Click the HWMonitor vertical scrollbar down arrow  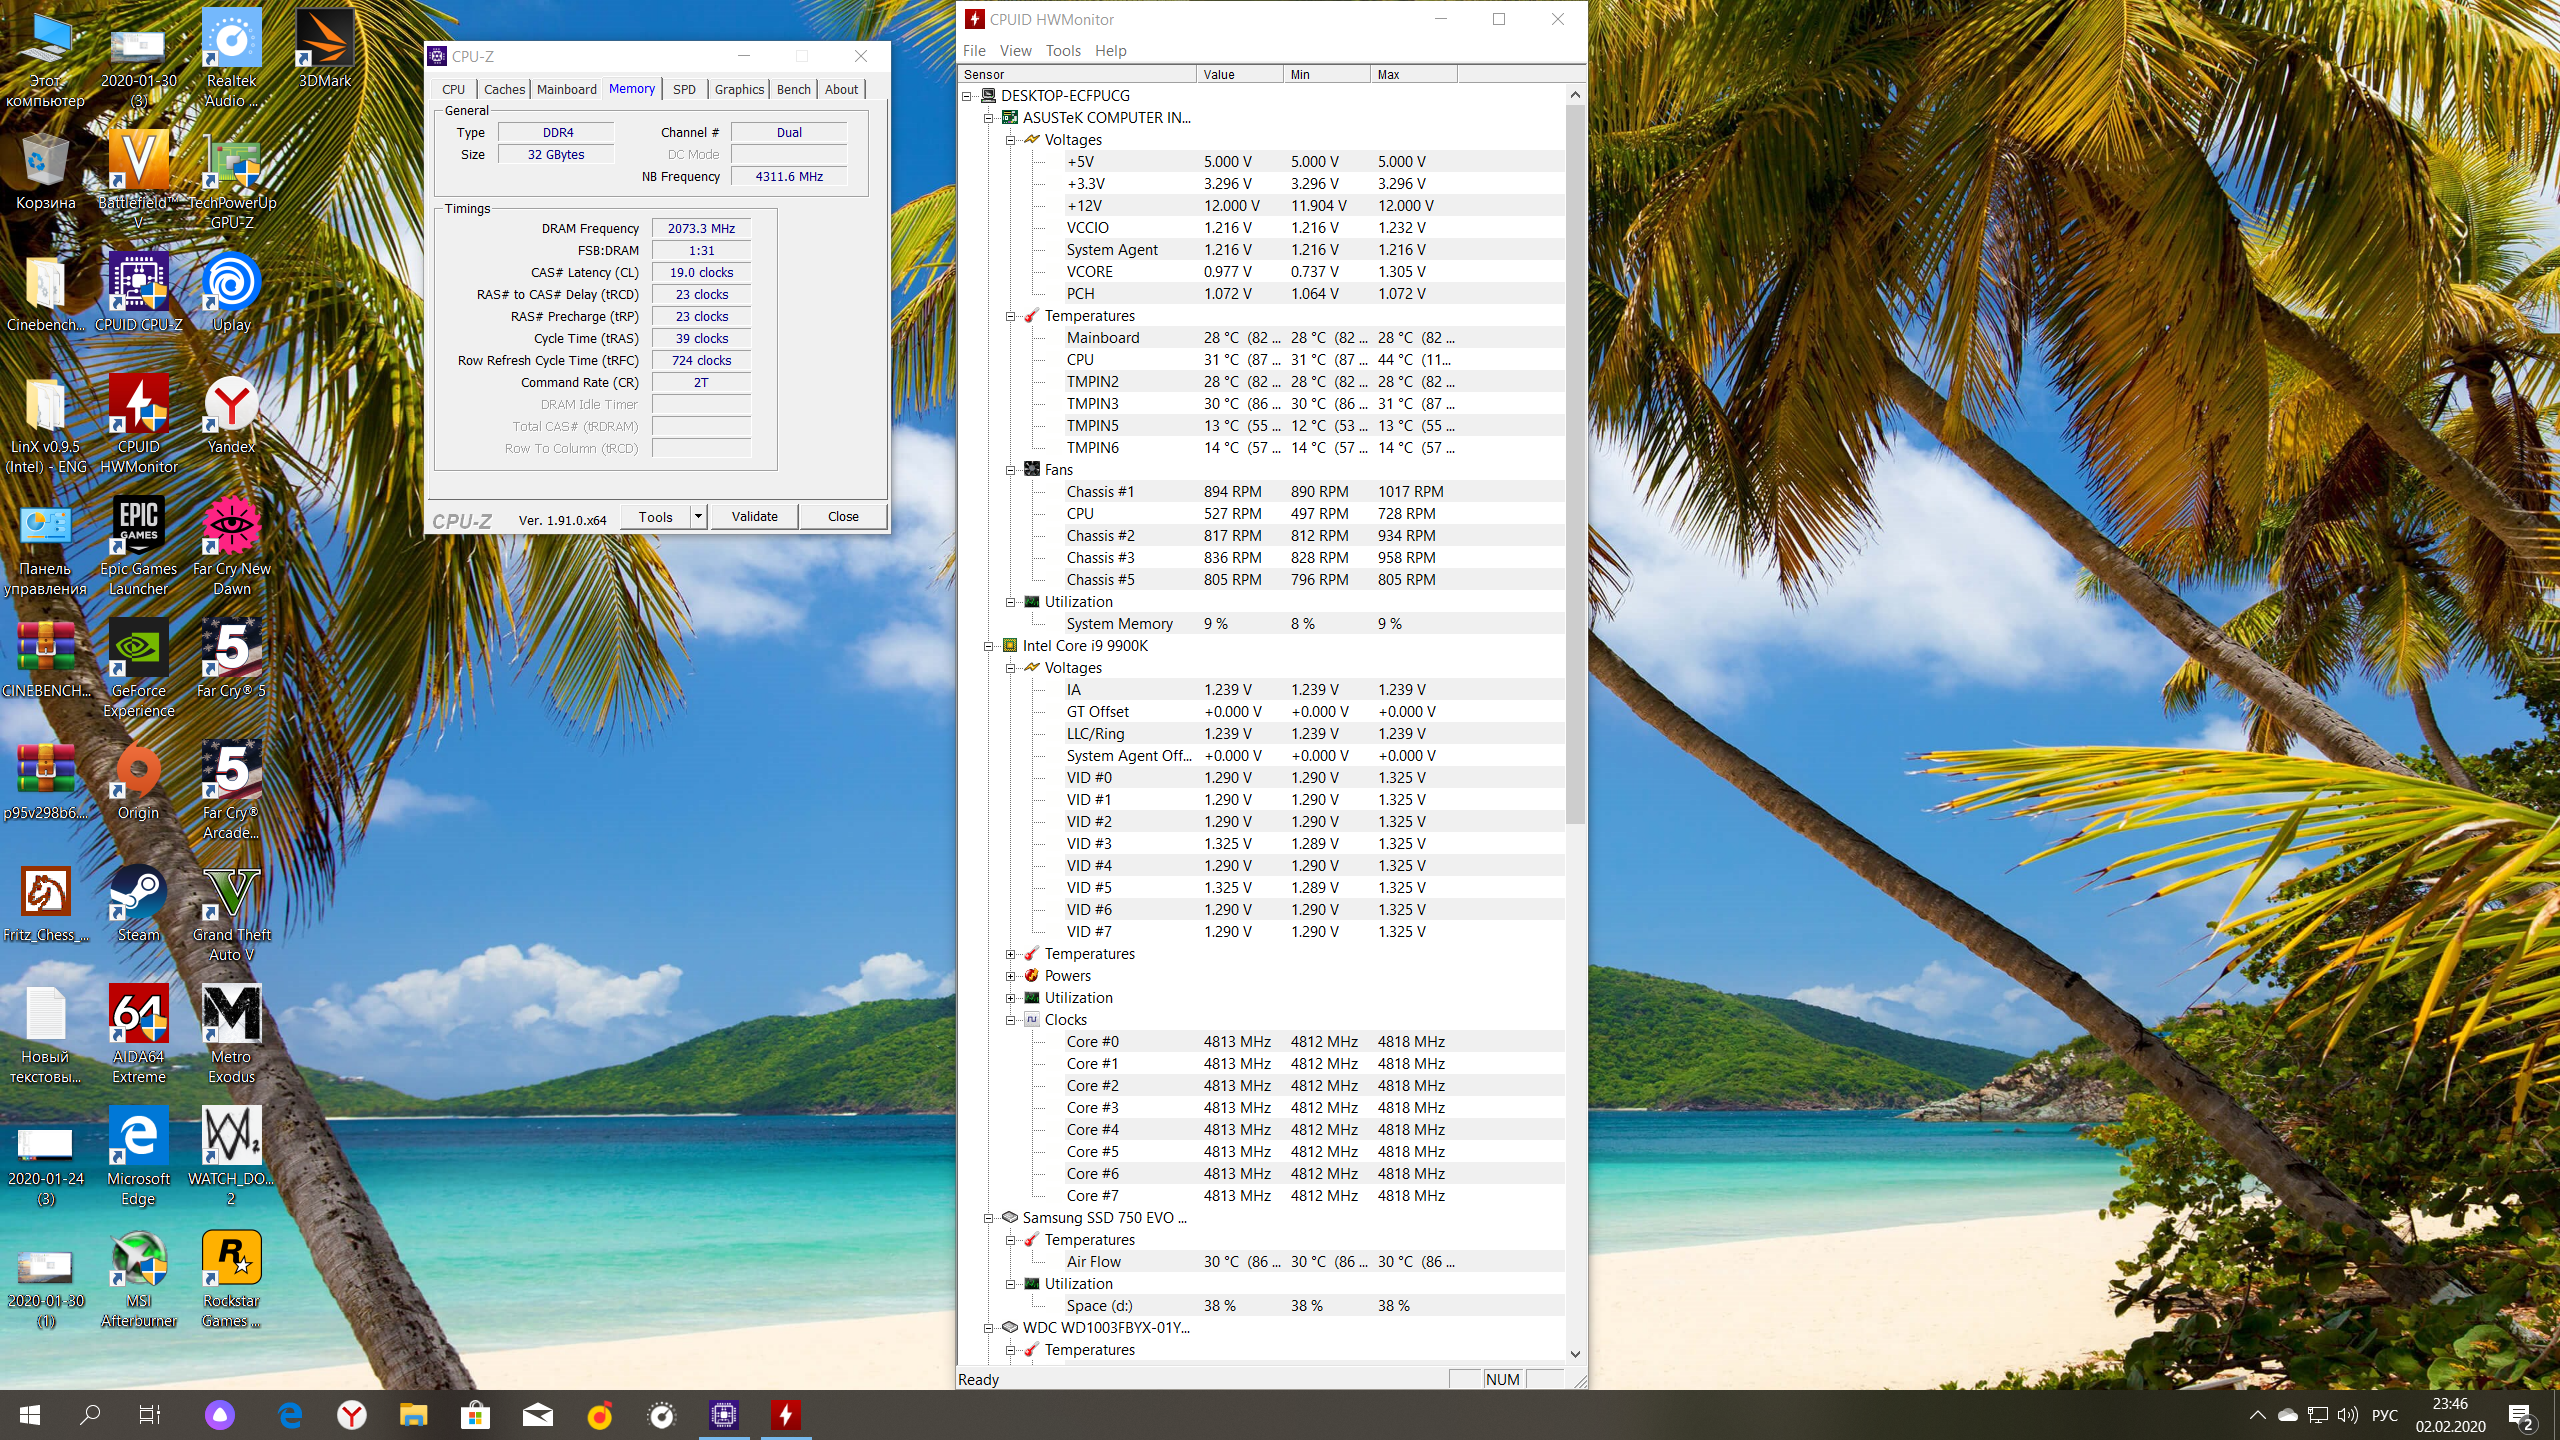pyautogui.click(x=1575, y=1353)
